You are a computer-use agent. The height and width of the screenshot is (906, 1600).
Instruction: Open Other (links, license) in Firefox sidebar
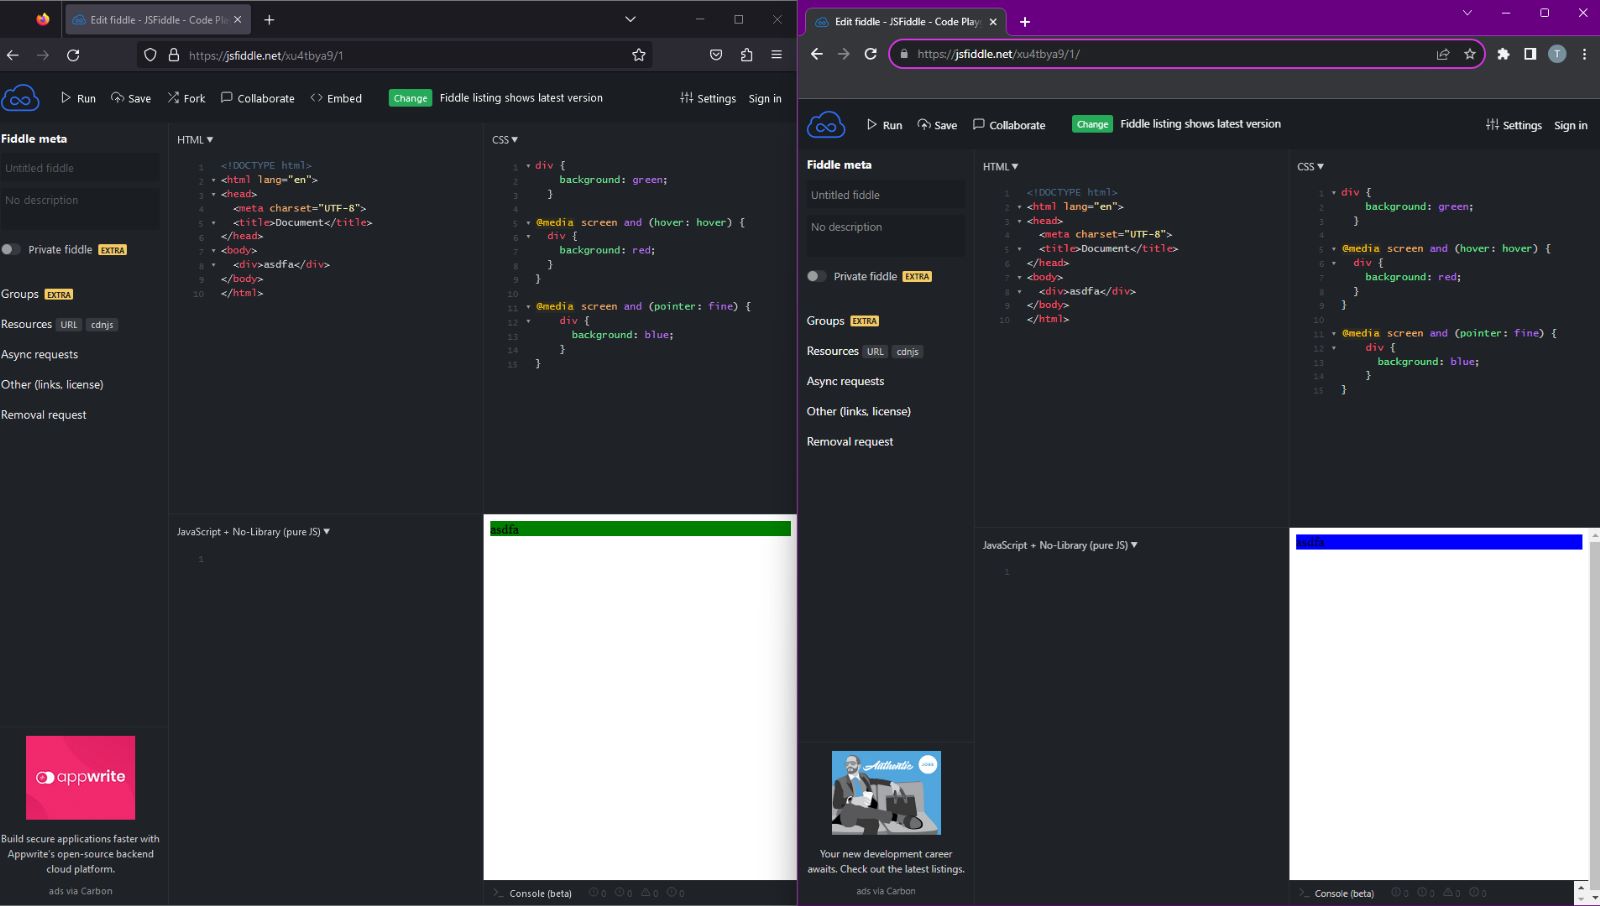pyautogui.click(x=52, y=384)
